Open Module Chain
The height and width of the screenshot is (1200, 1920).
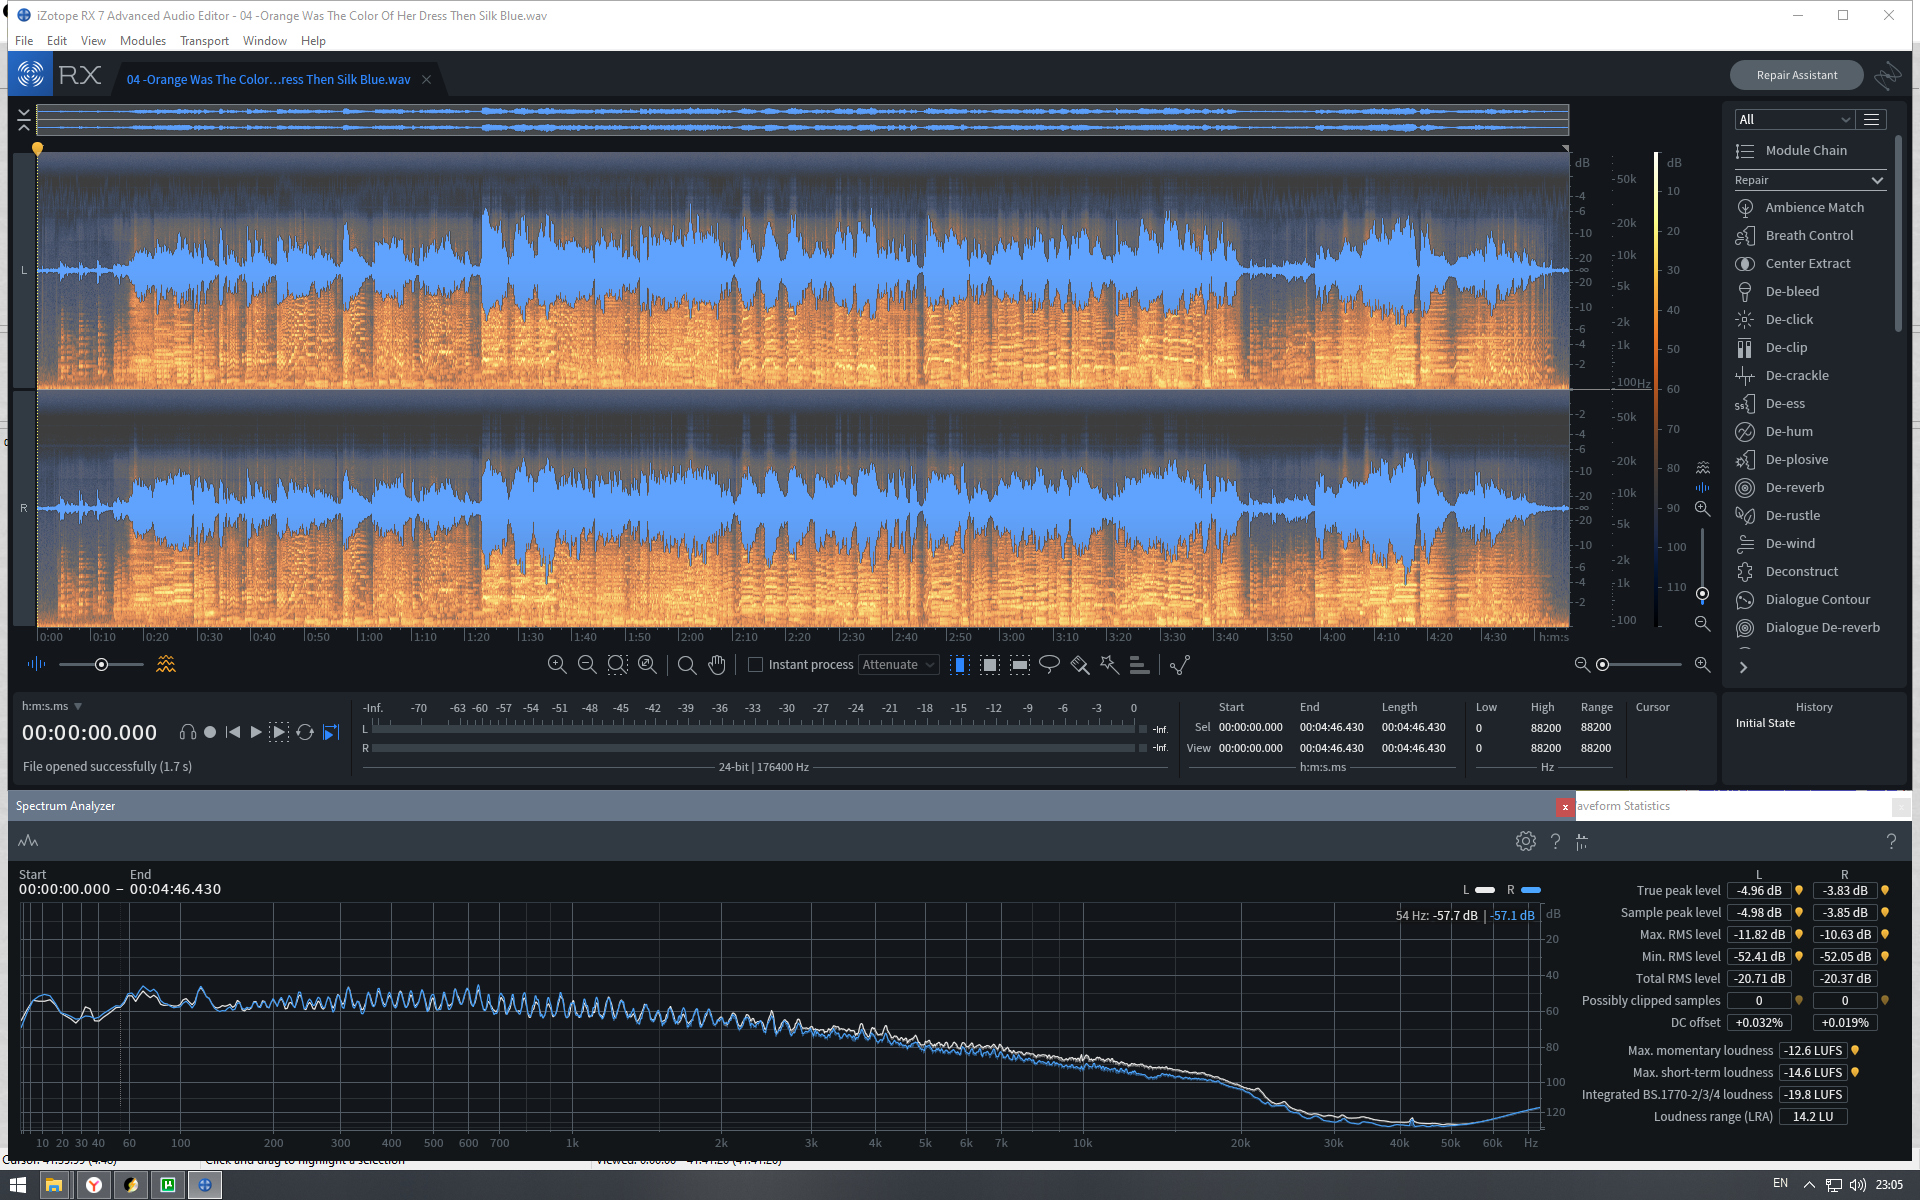point(1805,151)
